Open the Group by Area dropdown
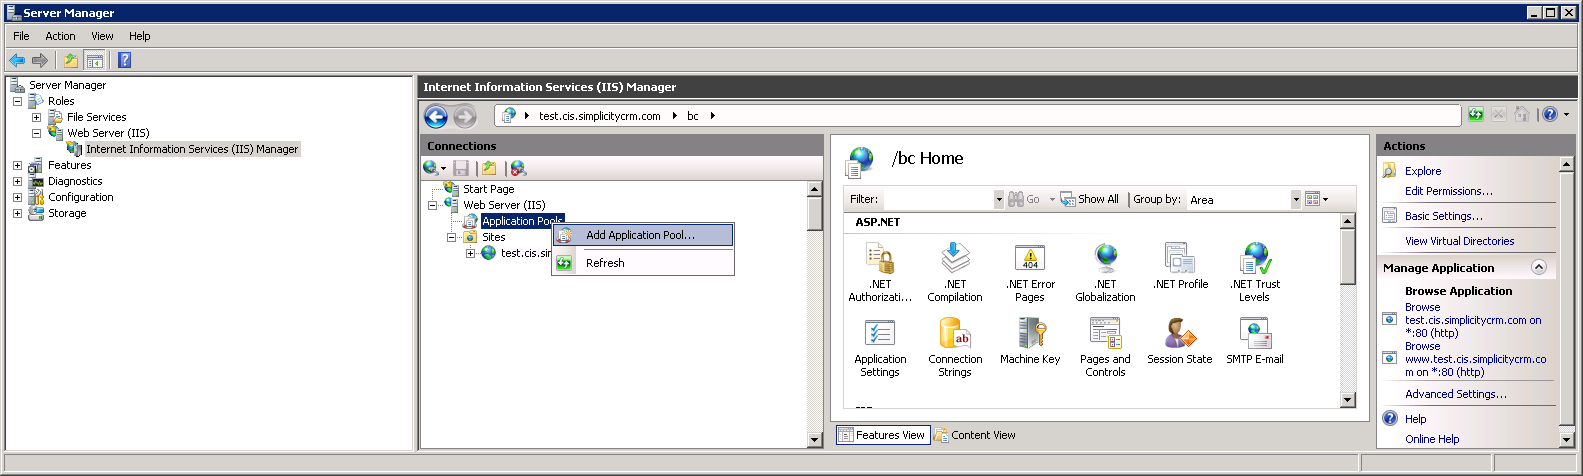The image size is (1583, 476). pyautogui.click(x=1296, y=199)
